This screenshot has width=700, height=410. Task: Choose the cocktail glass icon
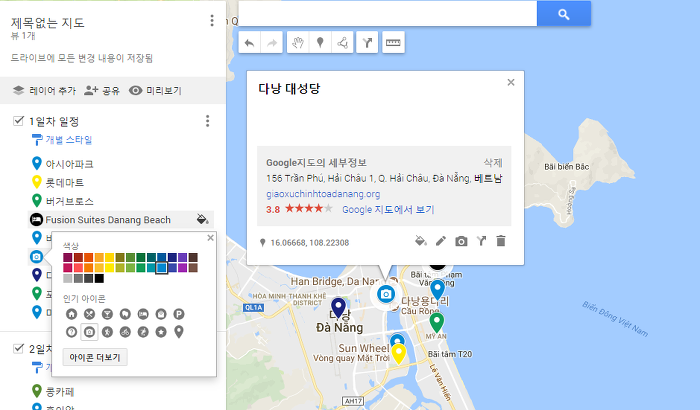(x=107, y=314)
